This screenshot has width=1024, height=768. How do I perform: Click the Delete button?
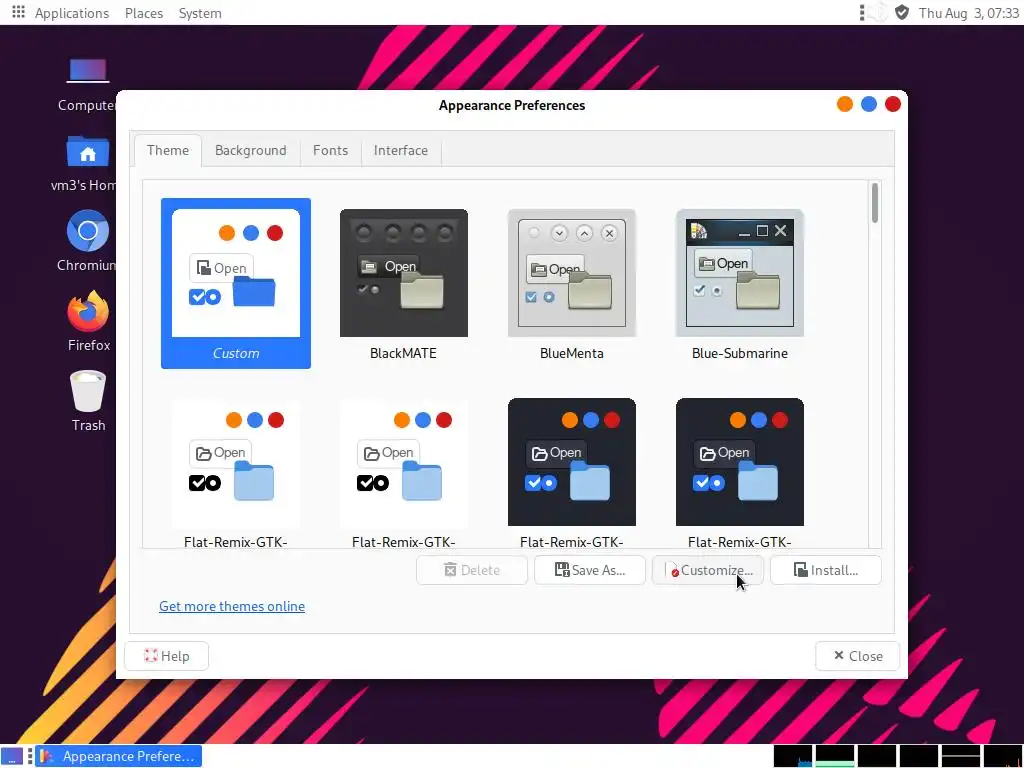[472, 570]
